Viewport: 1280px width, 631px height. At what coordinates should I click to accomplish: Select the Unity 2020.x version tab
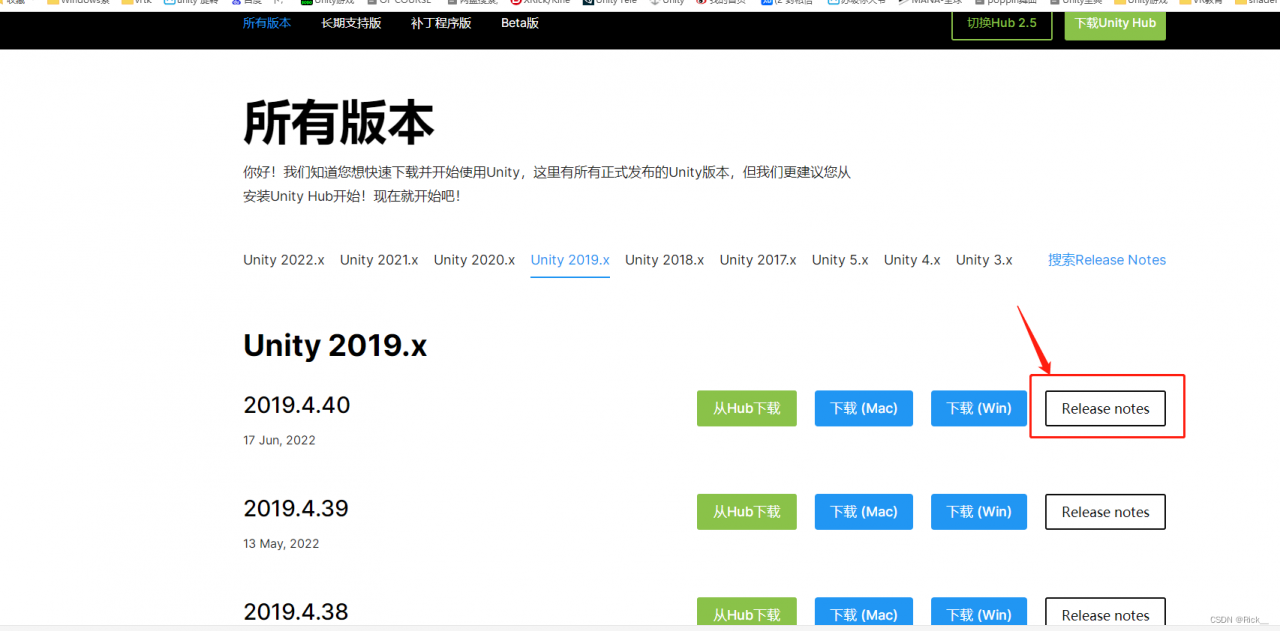(474, 260)
